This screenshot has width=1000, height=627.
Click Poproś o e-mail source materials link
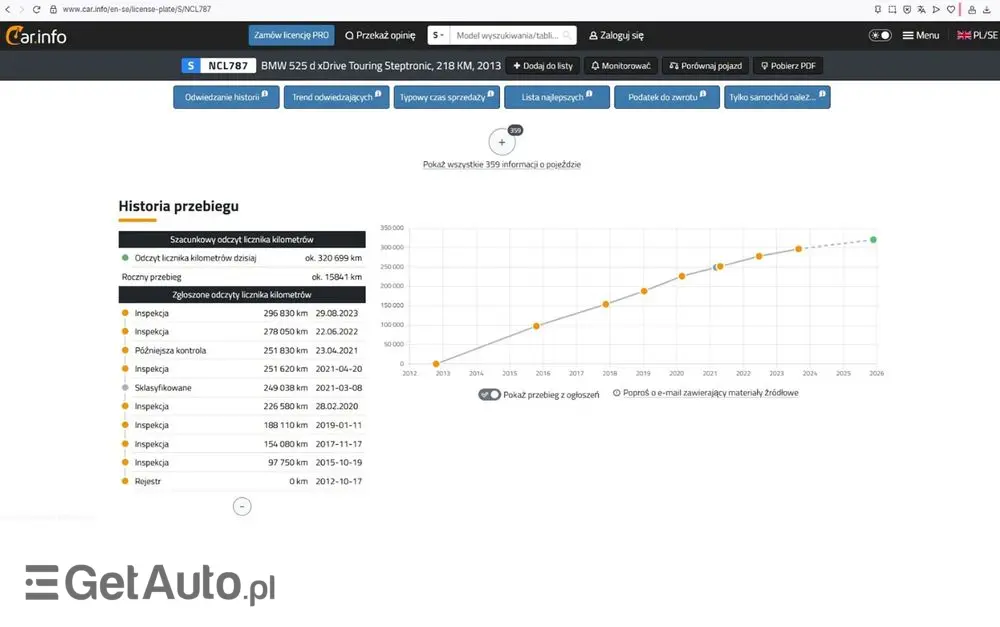coord(710,393)
